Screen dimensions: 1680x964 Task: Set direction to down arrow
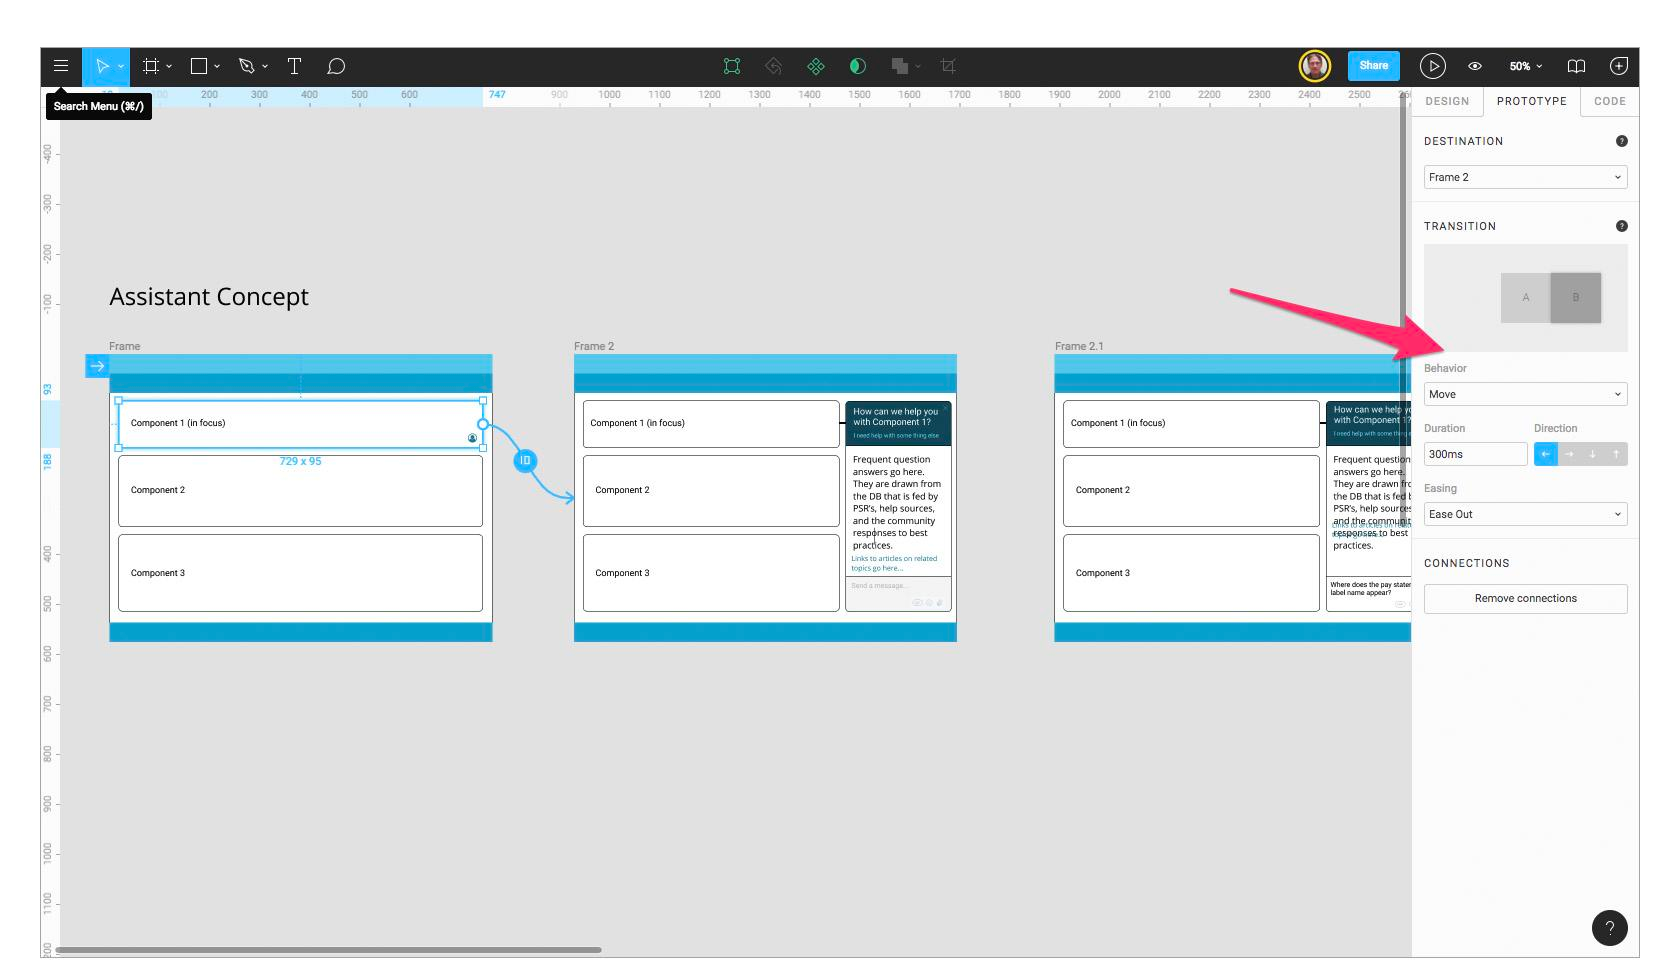click(x=1593, y=454)
